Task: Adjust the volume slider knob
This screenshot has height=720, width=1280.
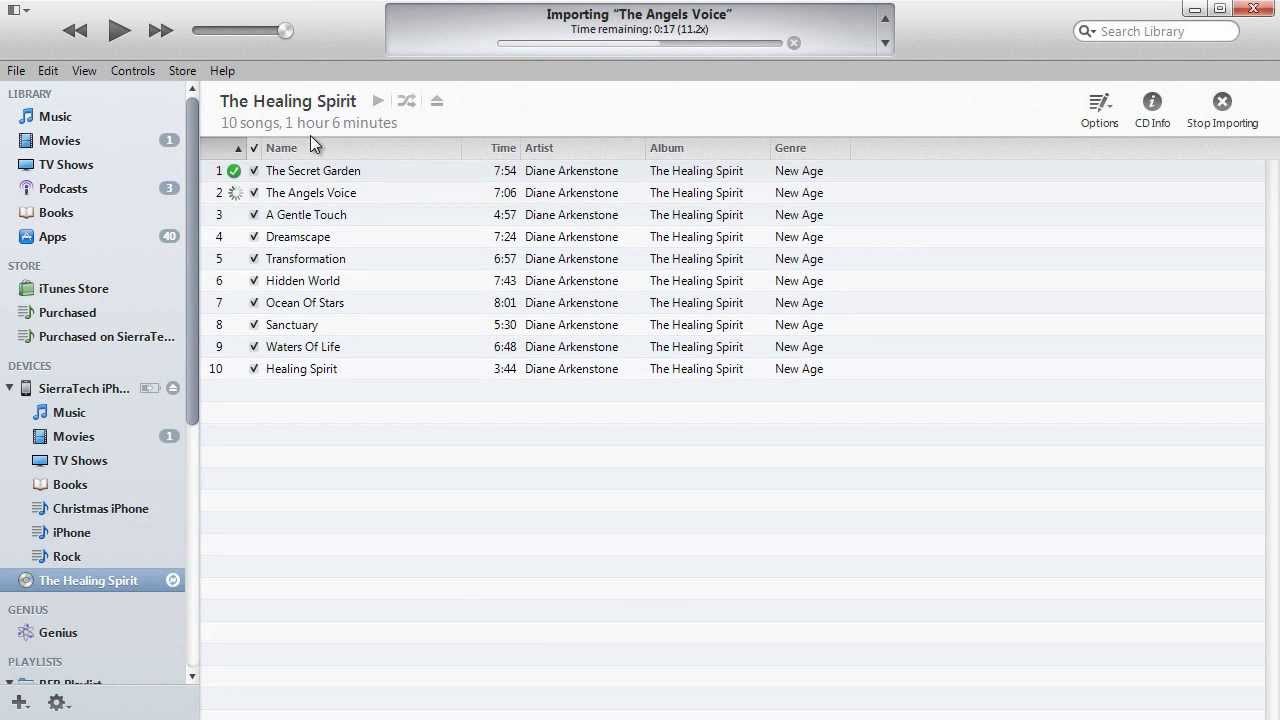Action: [x=285, y=31]
